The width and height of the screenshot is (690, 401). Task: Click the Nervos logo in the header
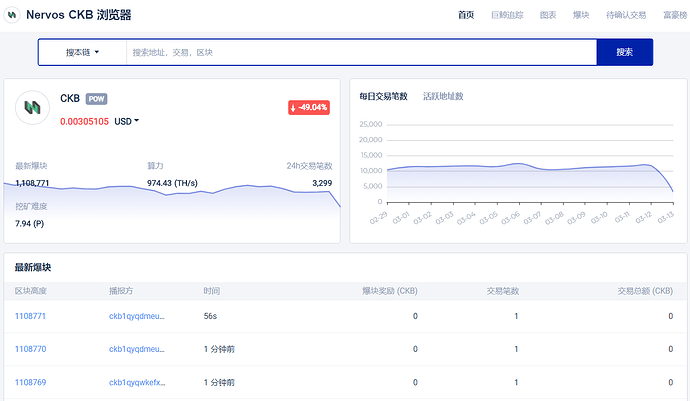[x=12, y=15]
